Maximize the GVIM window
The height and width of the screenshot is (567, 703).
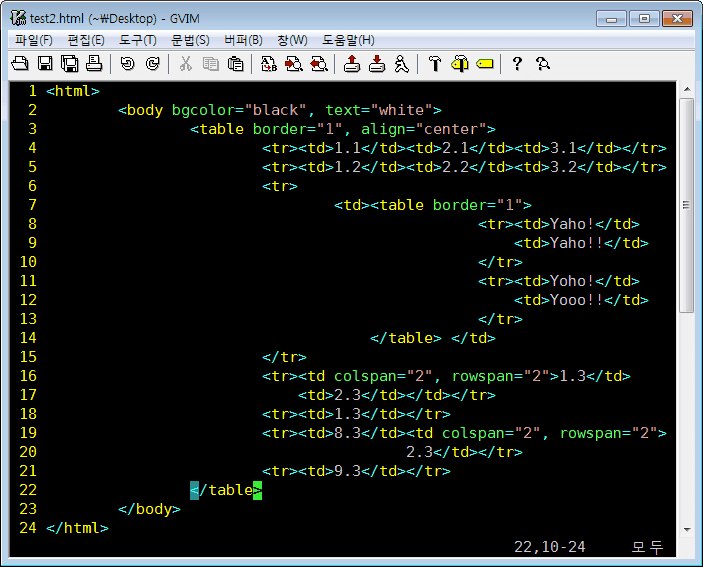(x=644, y=19)
